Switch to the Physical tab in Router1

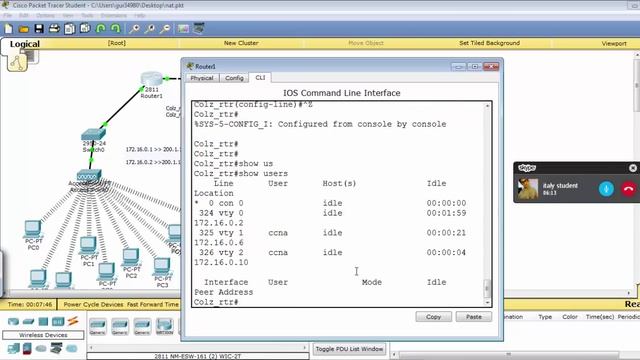[x=202, y=78]
